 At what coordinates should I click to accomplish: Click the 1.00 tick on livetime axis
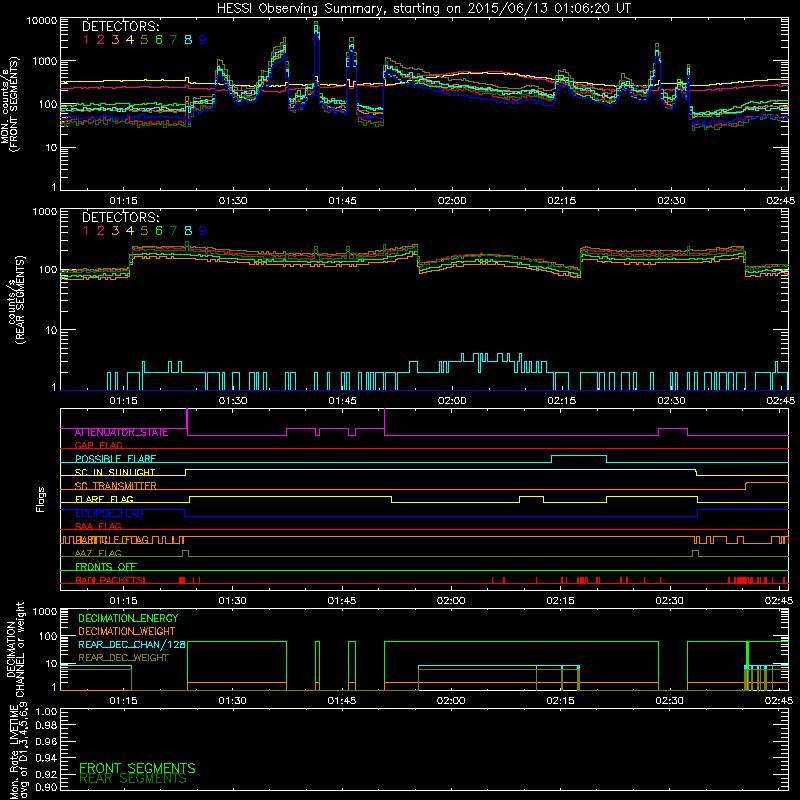pos(46,711)
